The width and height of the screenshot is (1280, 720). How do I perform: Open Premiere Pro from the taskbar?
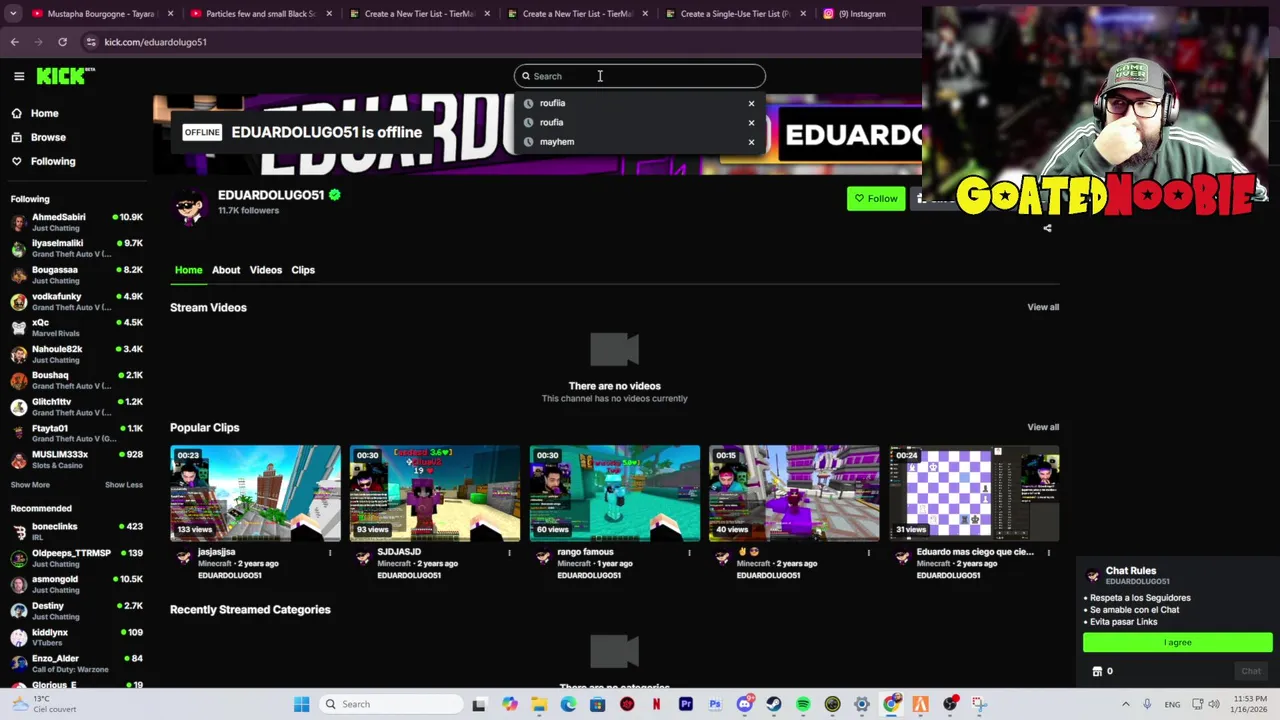(x=686, y=704)
